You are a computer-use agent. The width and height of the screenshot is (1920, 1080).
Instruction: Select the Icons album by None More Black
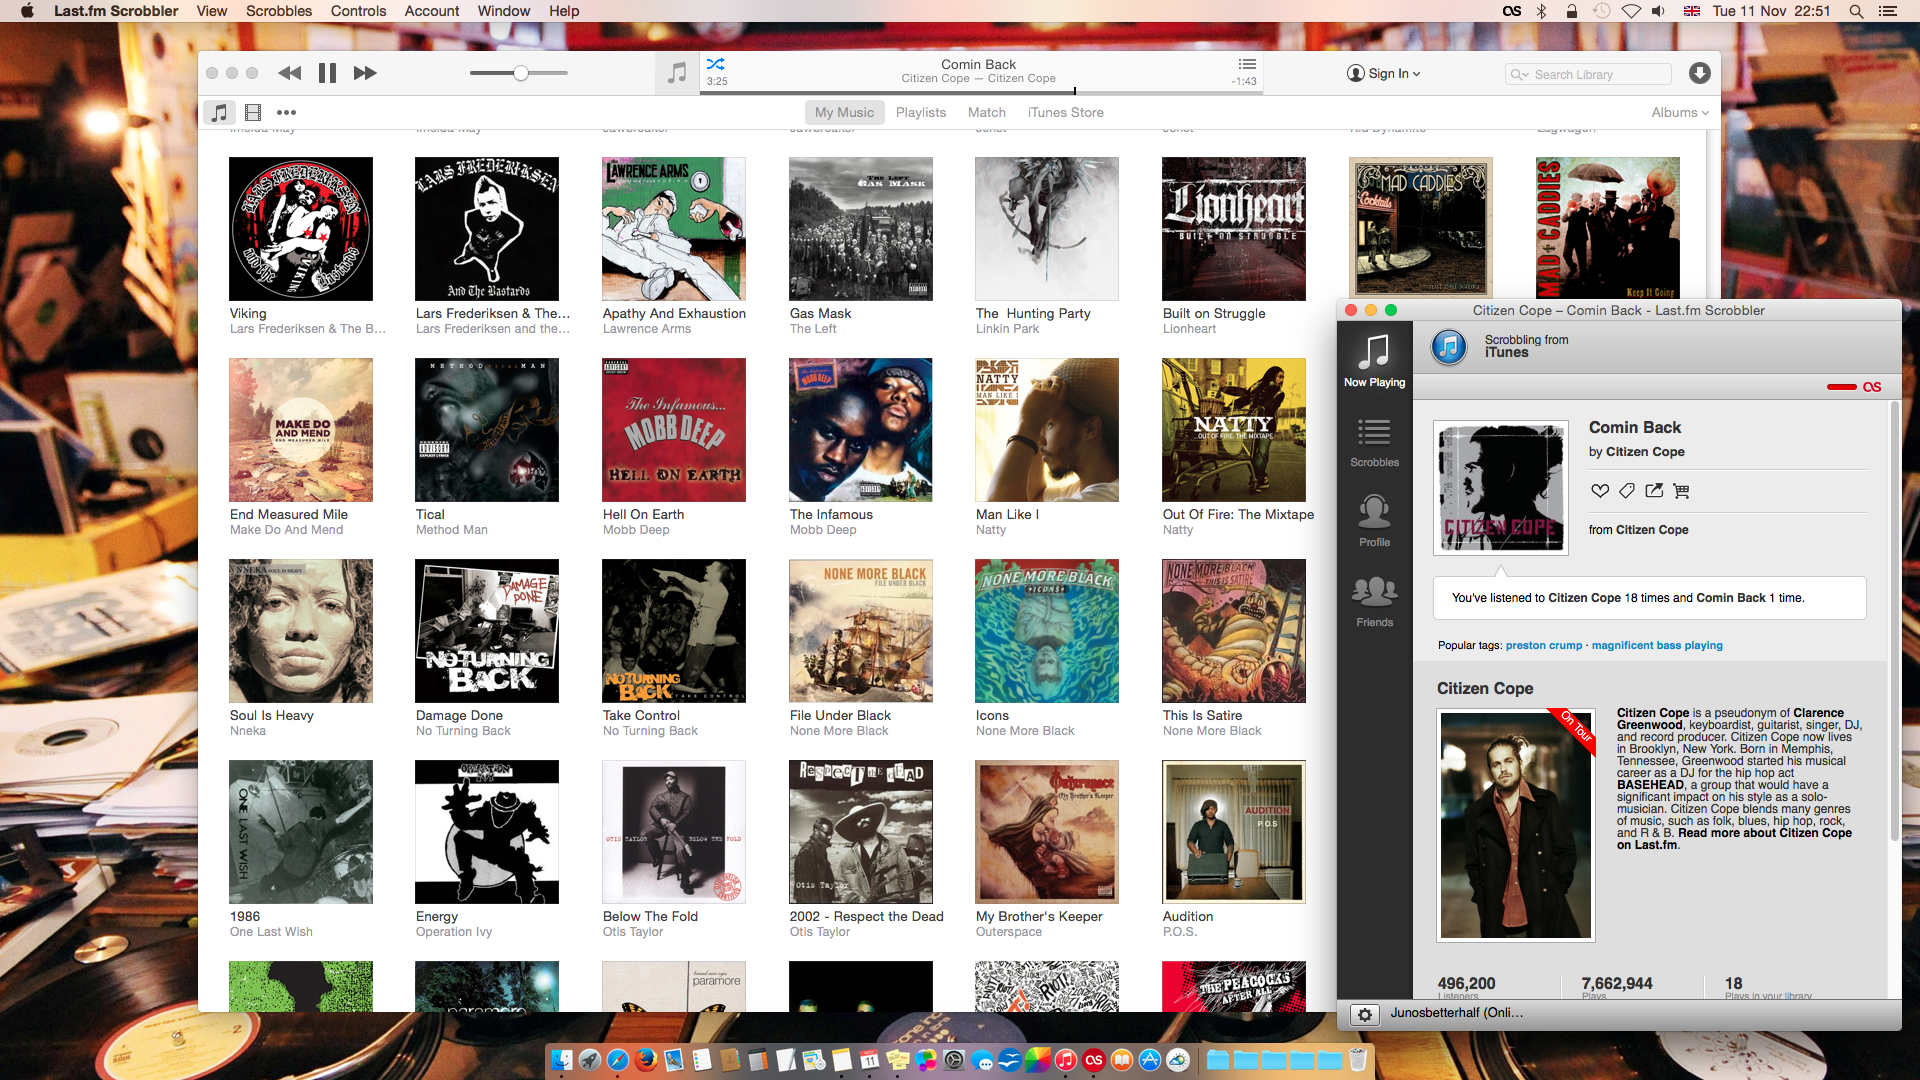1047,631
